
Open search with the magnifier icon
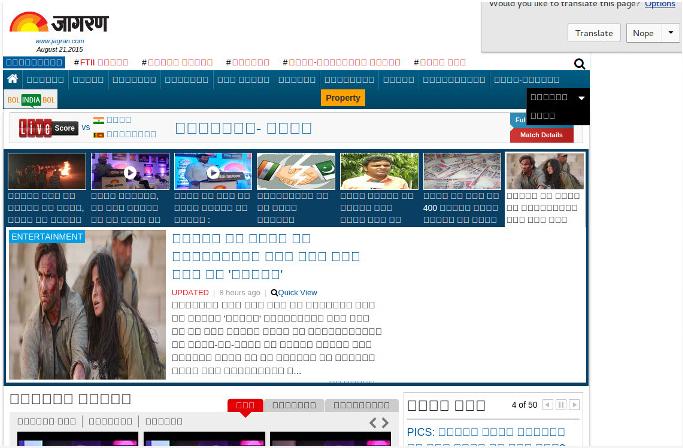click(579, 64)
